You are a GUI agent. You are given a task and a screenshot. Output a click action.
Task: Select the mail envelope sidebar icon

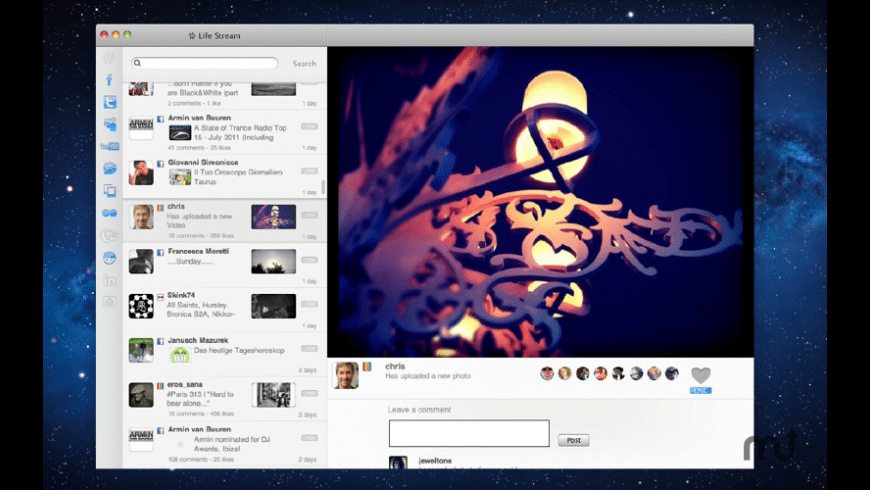(110, 302)
